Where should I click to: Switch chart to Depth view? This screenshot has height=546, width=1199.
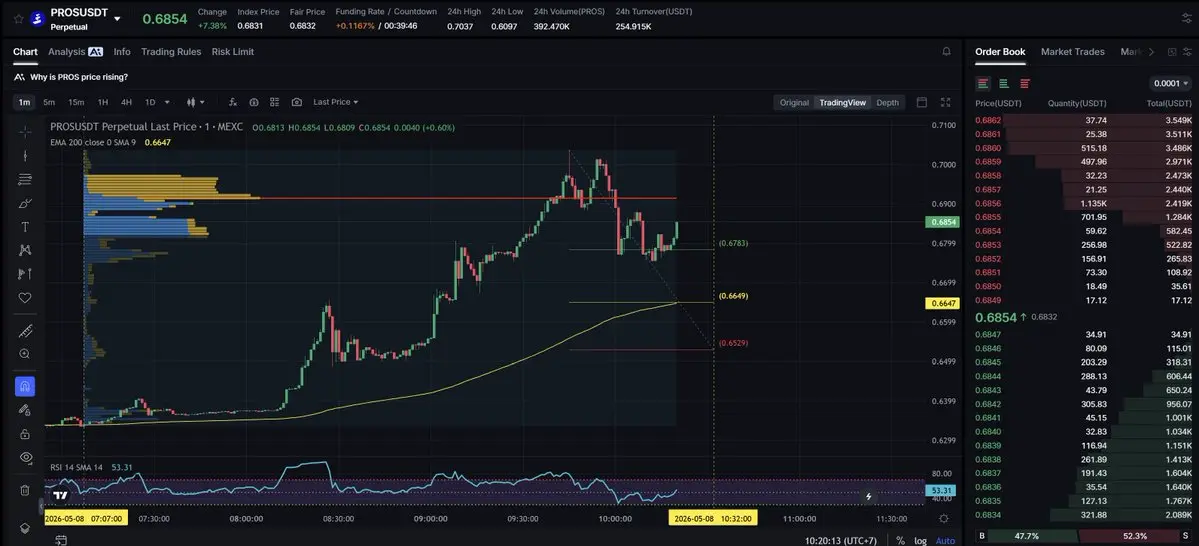point(887,102)
